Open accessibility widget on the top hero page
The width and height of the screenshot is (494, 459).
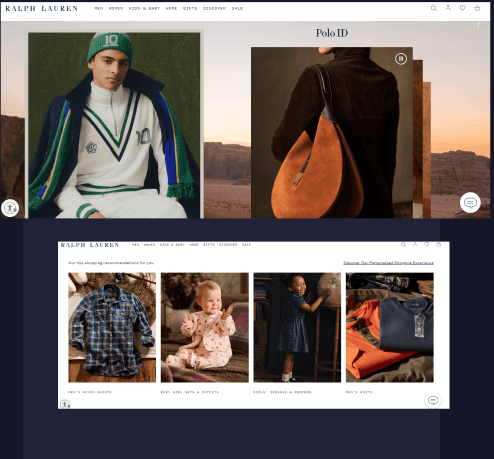pos(10,208)
